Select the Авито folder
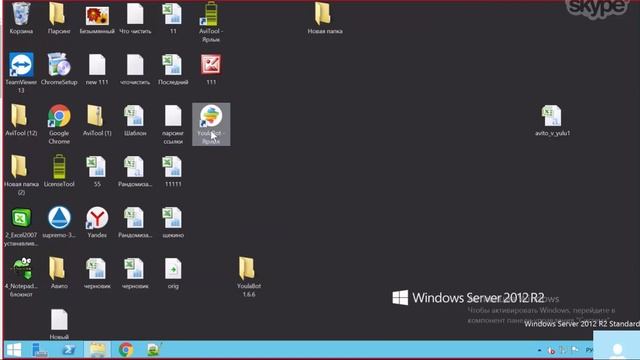Screen dimensions: 640x360 (x=59, y=273)
